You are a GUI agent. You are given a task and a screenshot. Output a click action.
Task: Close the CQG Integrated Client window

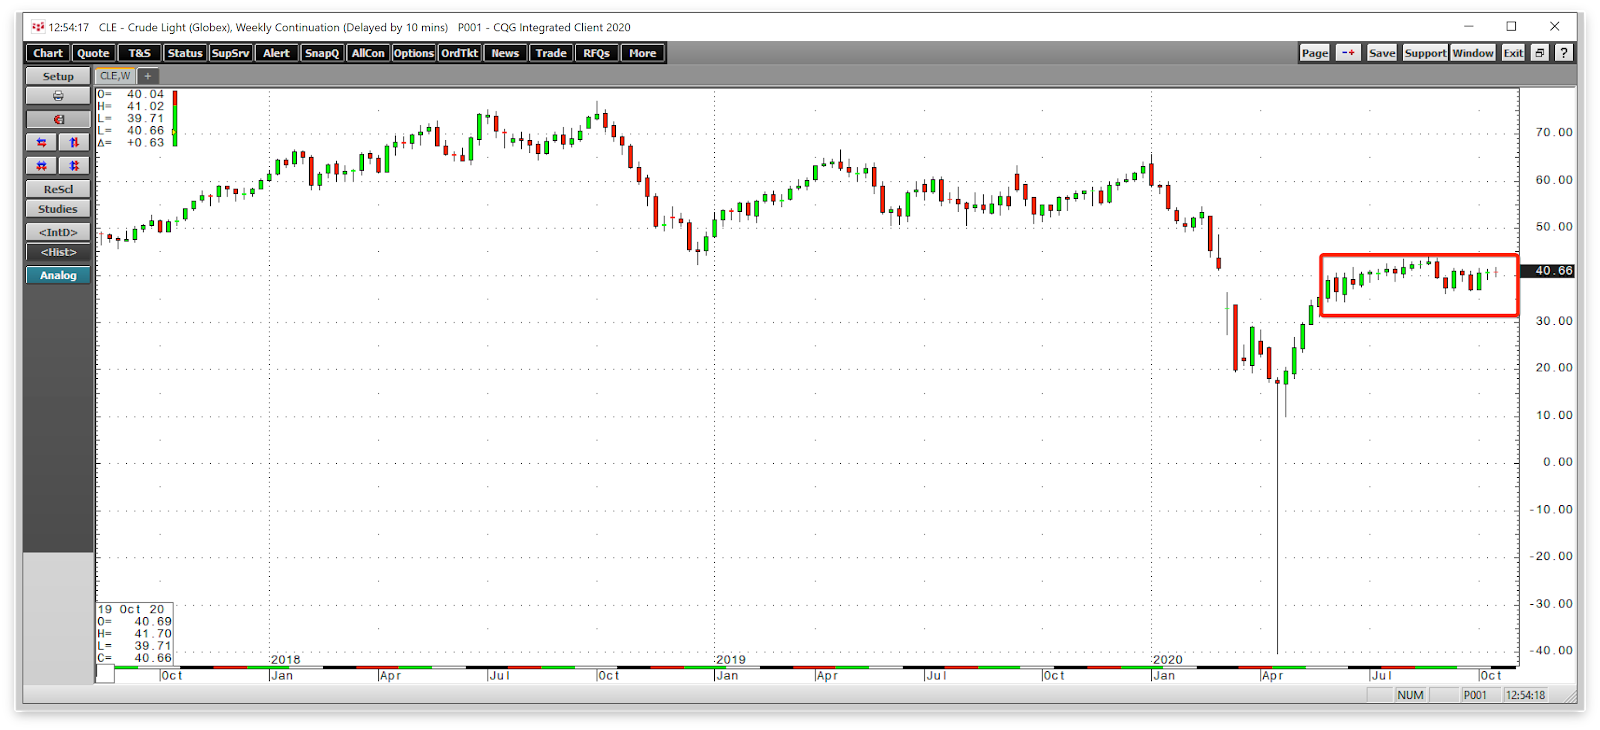point(1554,26)
